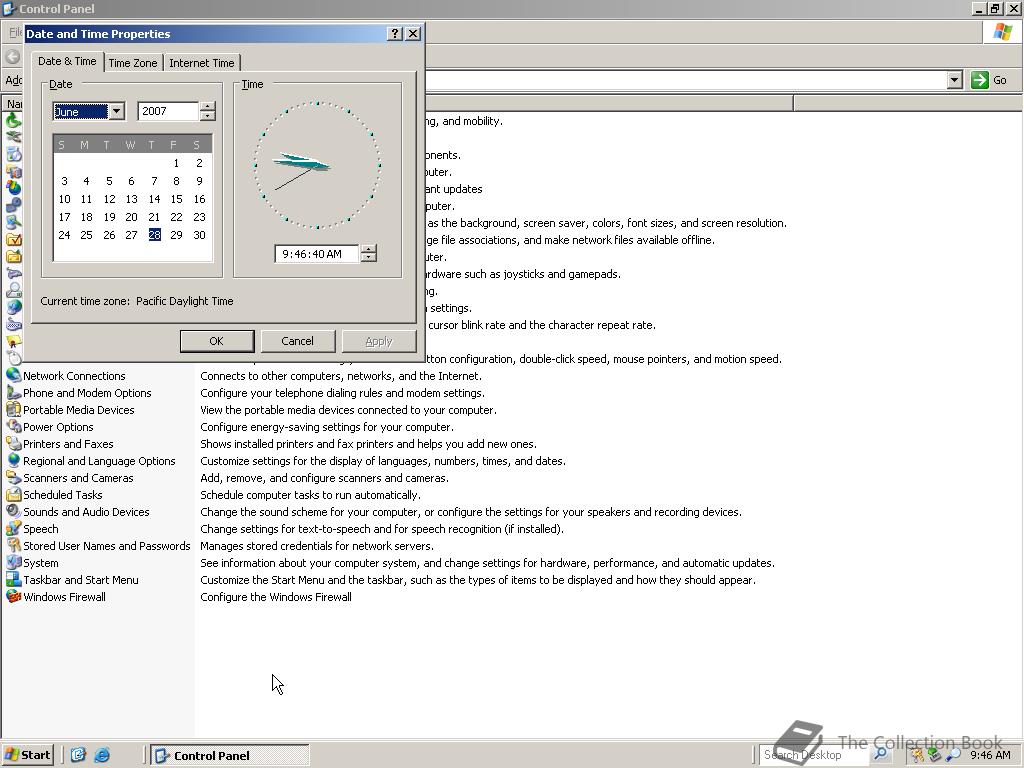
Task: Click 'Configure the Windows Firewall' description
Action: [276, 597]
